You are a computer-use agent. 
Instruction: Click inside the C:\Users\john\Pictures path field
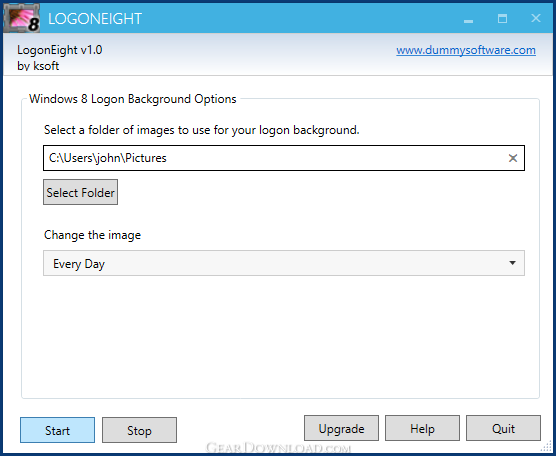[x=284, y=158]
